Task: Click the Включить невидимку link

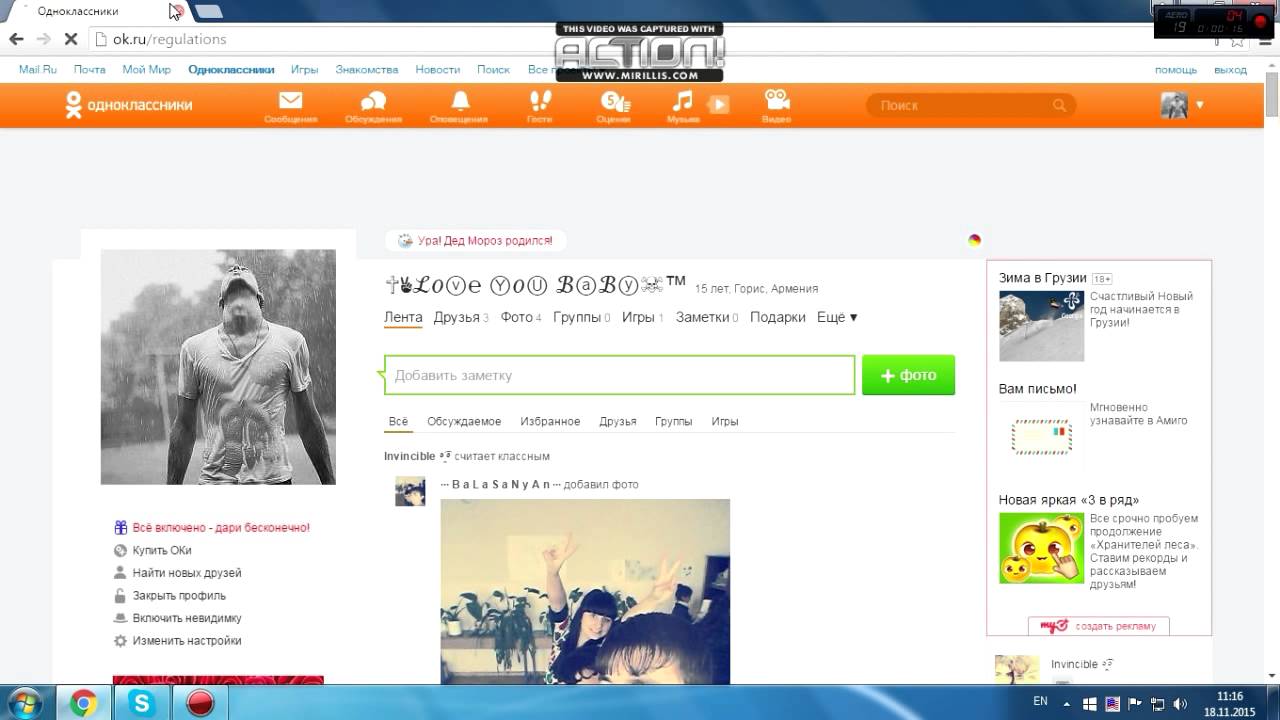Action: point(187,618)
